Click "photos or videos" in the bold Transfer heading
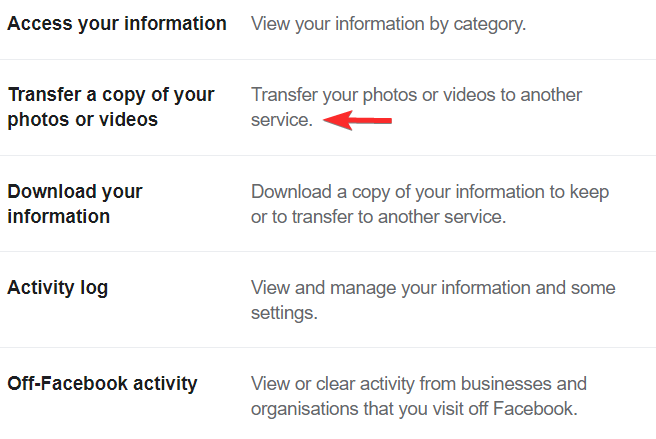The height and width of the screenshot is (439, 656). pos(83,120)
